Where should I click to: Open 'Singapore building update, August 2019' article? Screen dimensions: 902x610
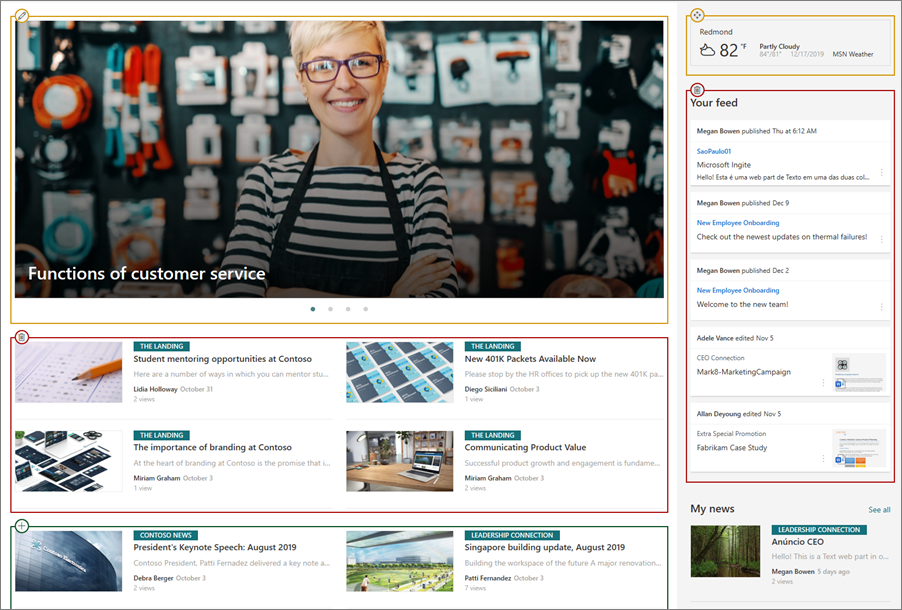[544, 548]
